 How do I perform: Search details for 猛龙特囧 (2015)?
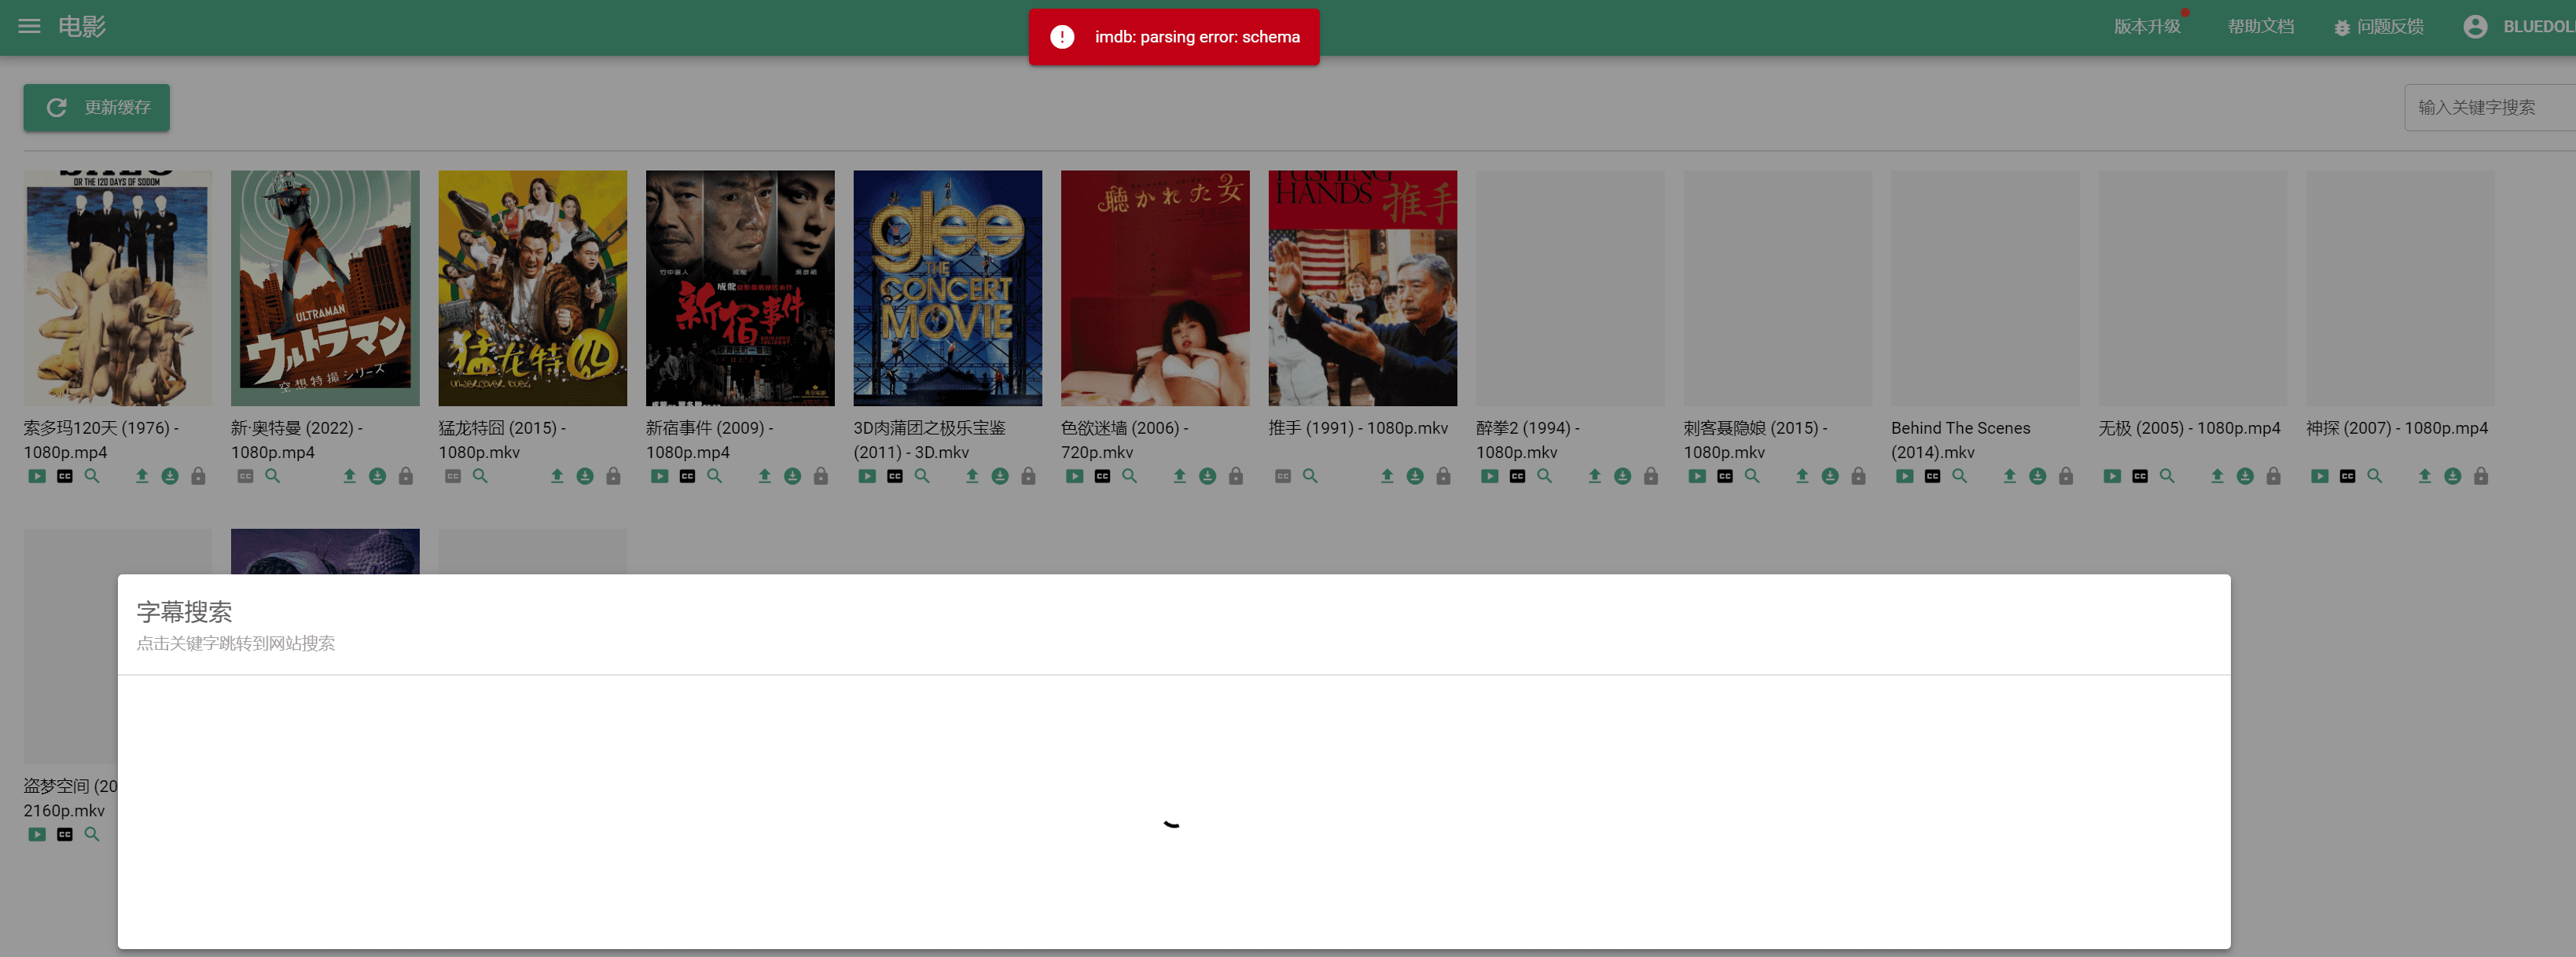[479, 476]
